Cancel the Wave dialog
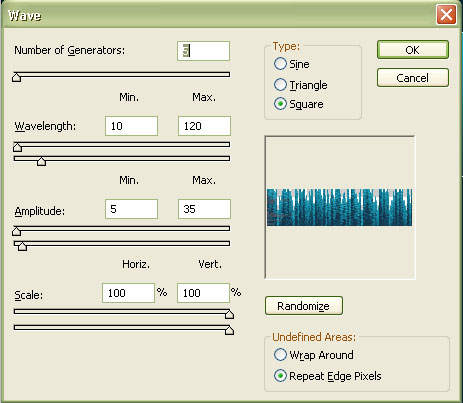This screenshot has height=403, width=463. point(413,78)
